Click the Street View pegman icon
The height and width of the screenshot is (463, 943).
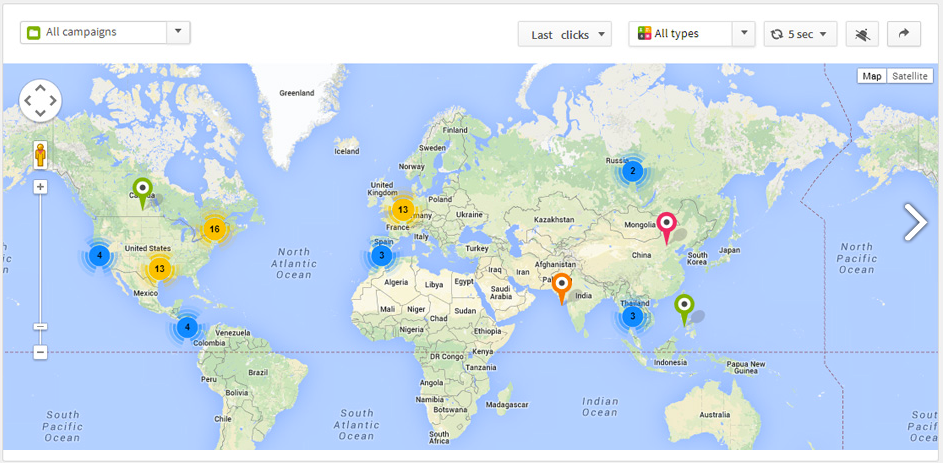[x=40, y=155]
